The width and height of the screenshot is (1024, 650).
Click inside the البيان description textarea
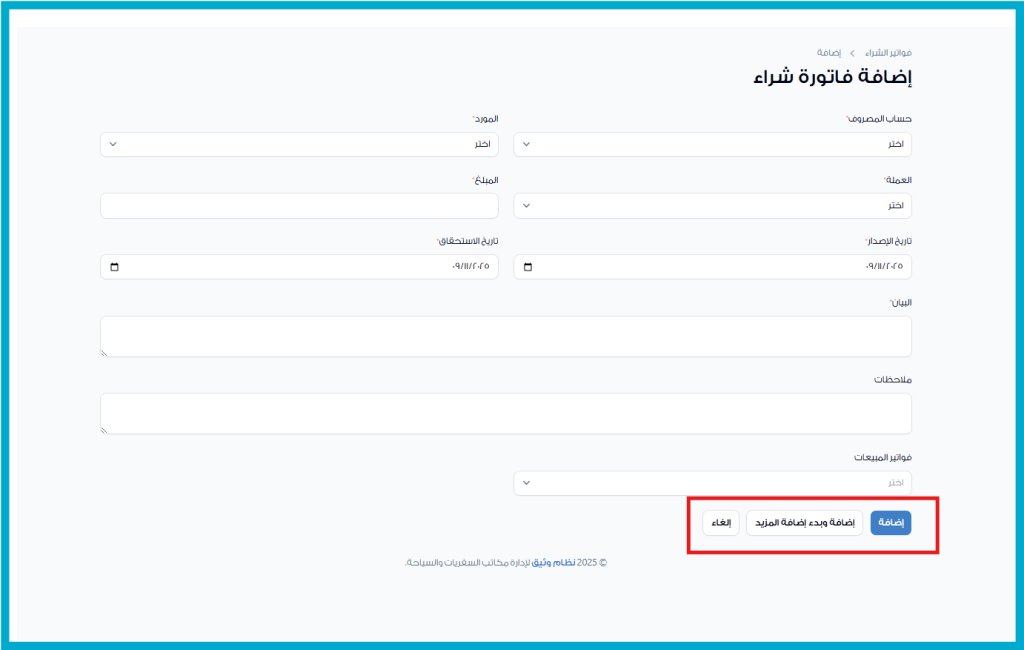[506, 336]
